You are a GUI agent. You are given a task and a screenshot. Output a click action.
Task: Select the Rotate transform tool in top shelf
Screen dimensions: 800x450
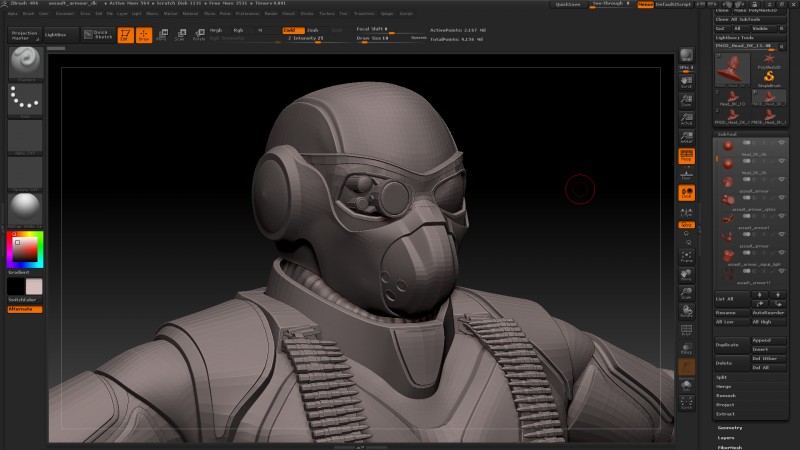[x=199, y=35]
